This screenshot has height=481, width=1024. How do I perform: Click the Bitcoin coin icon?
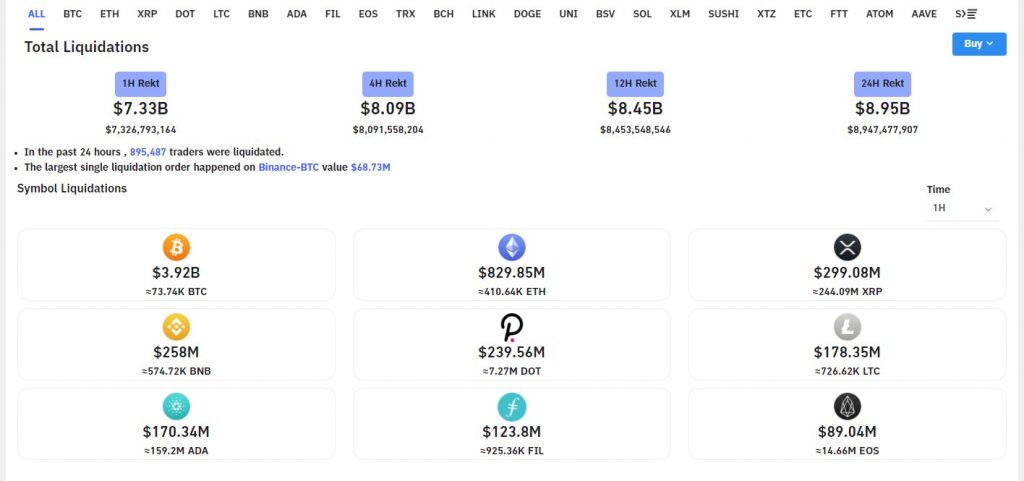coord(176,247)
